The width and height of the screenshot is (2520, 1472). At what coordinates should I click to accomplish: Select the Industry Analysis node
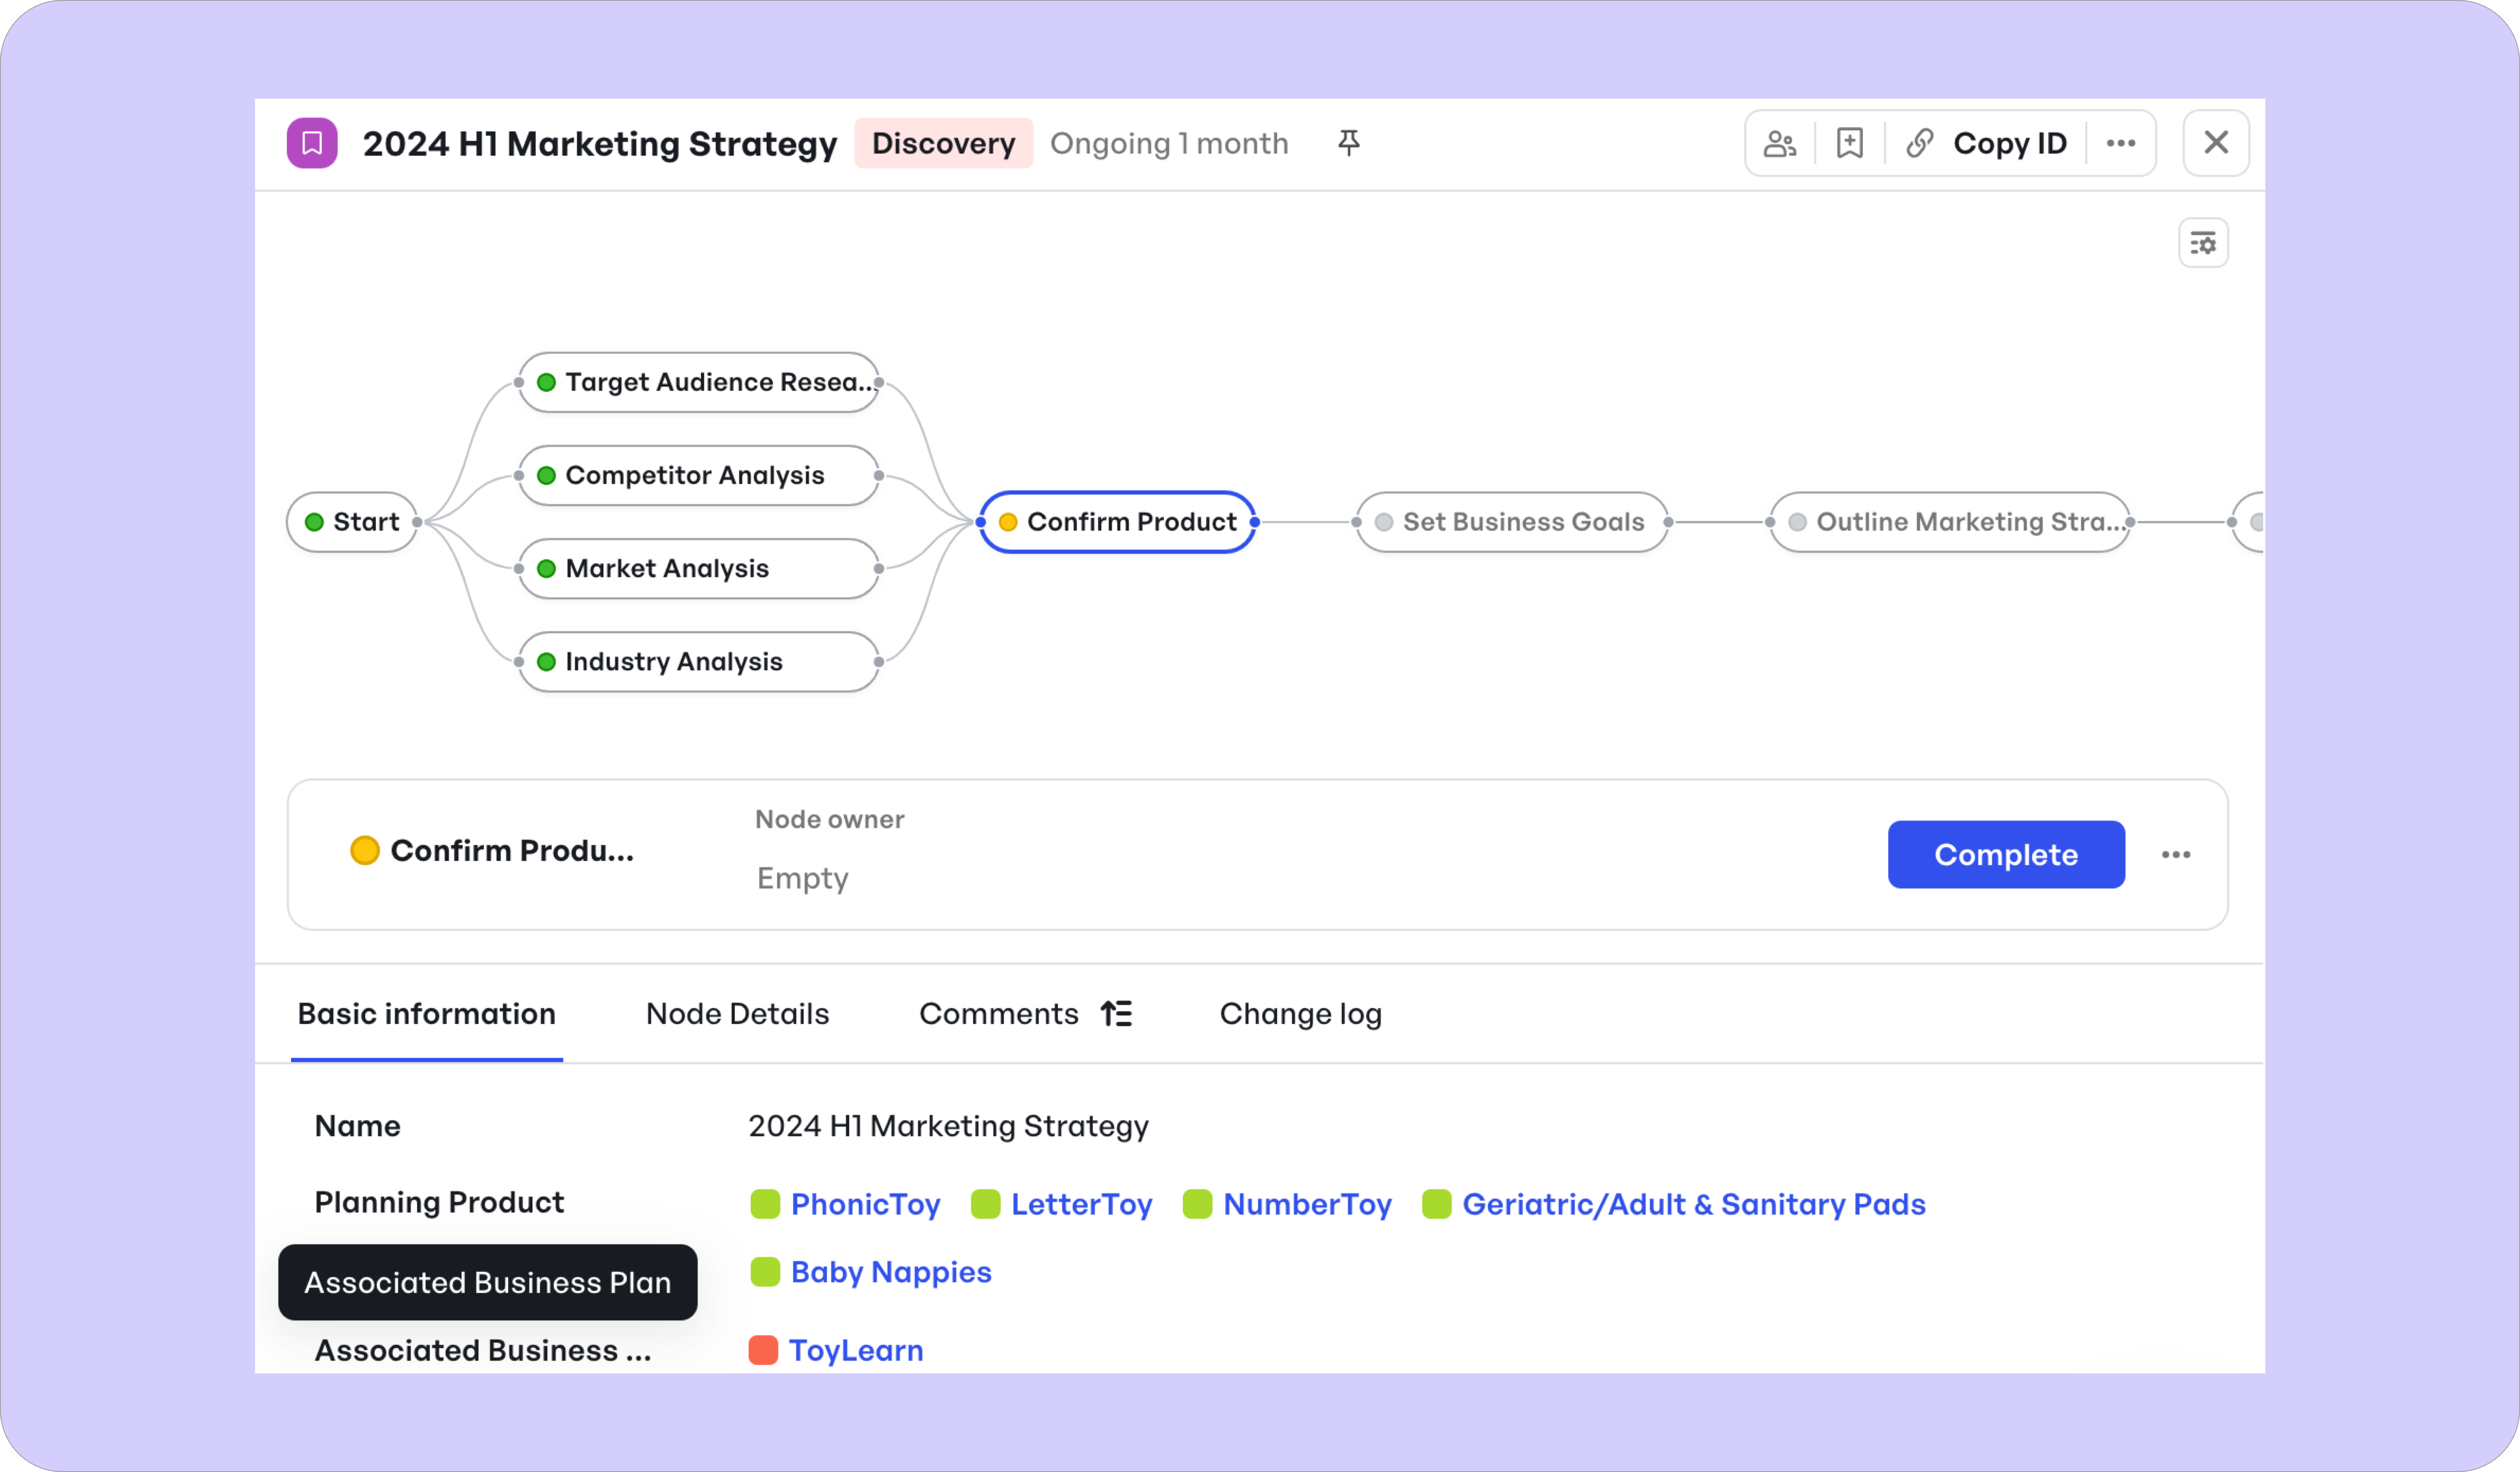click(699, 661)
